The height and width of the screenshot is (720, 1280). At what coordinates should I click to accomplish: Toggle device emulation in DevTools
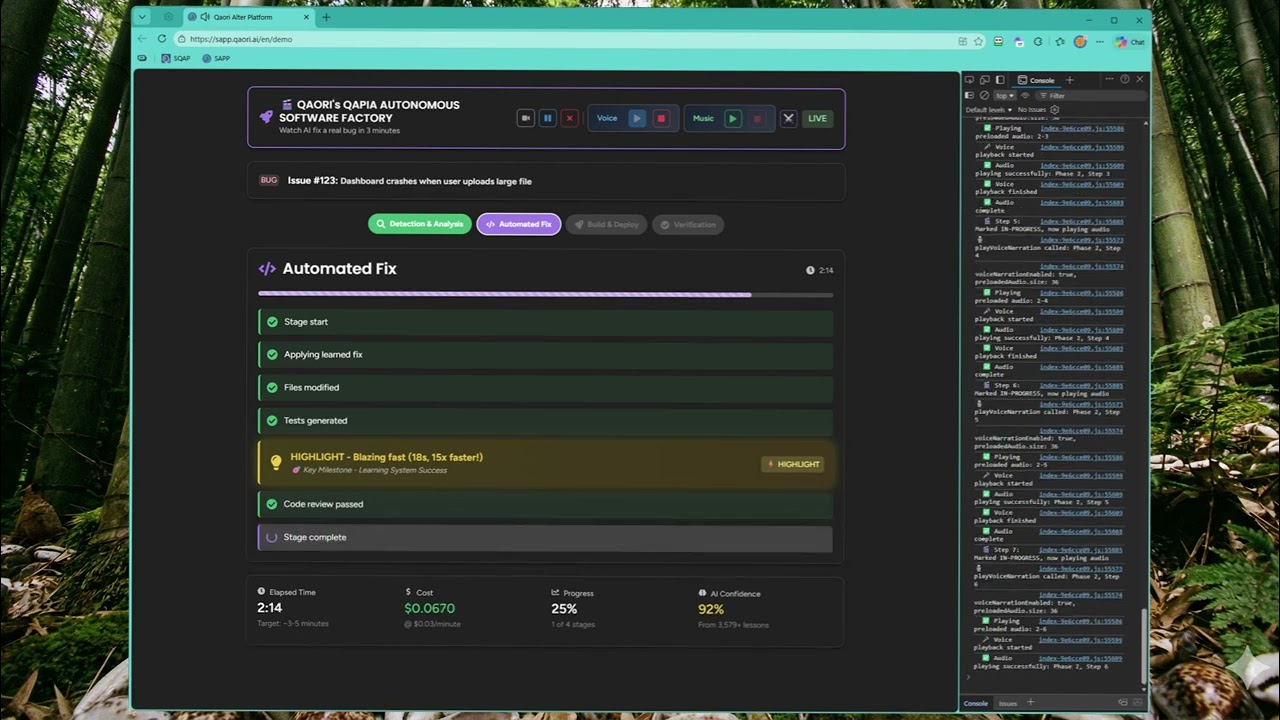click(x=984, y=80)
